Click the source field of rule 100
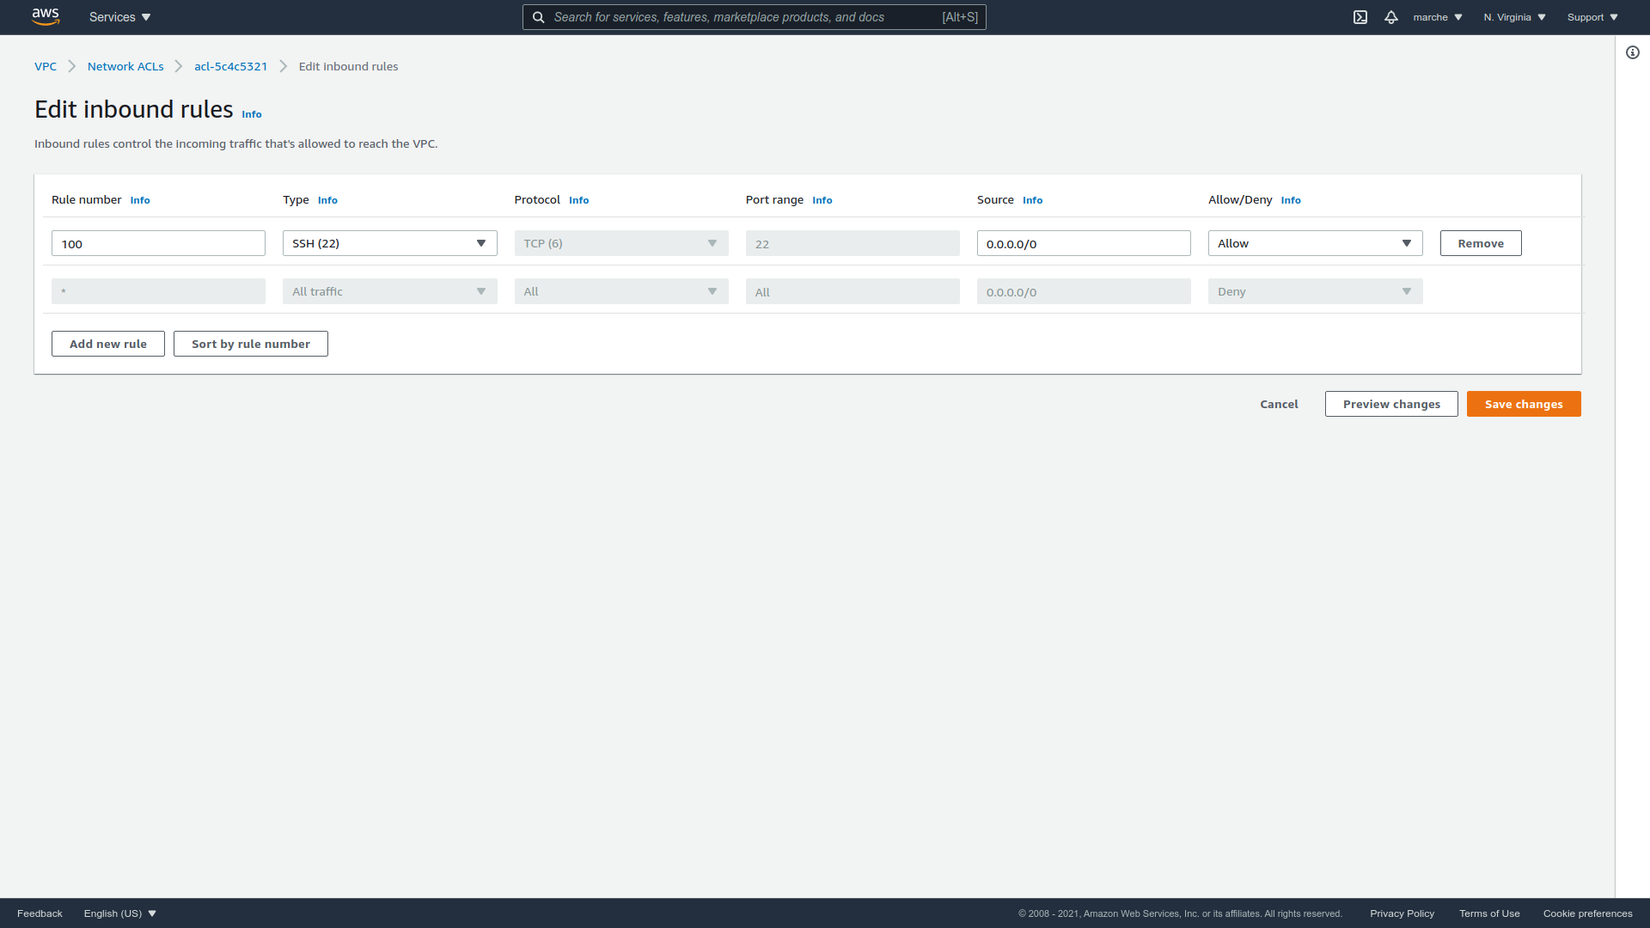The width and height of the screenshot is (1650, 928). pyautogui.click(x=1084, y=243)
